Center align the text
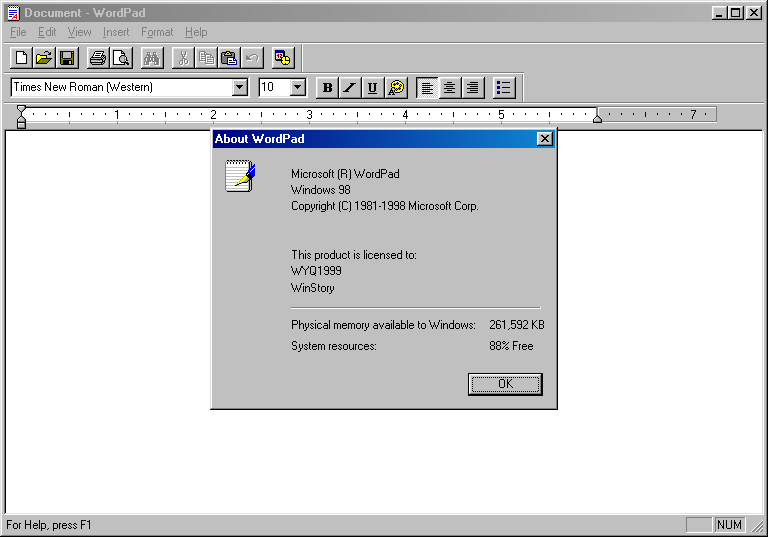768x537 pixels. click(x=450, y=88)
